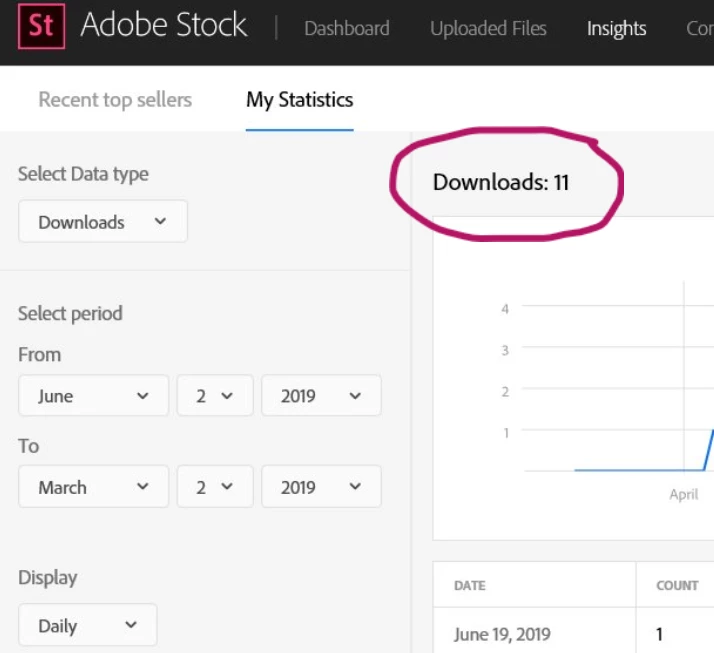Change the From month June dropdown
Screen dimensions: 714x653
click(93, 395)
